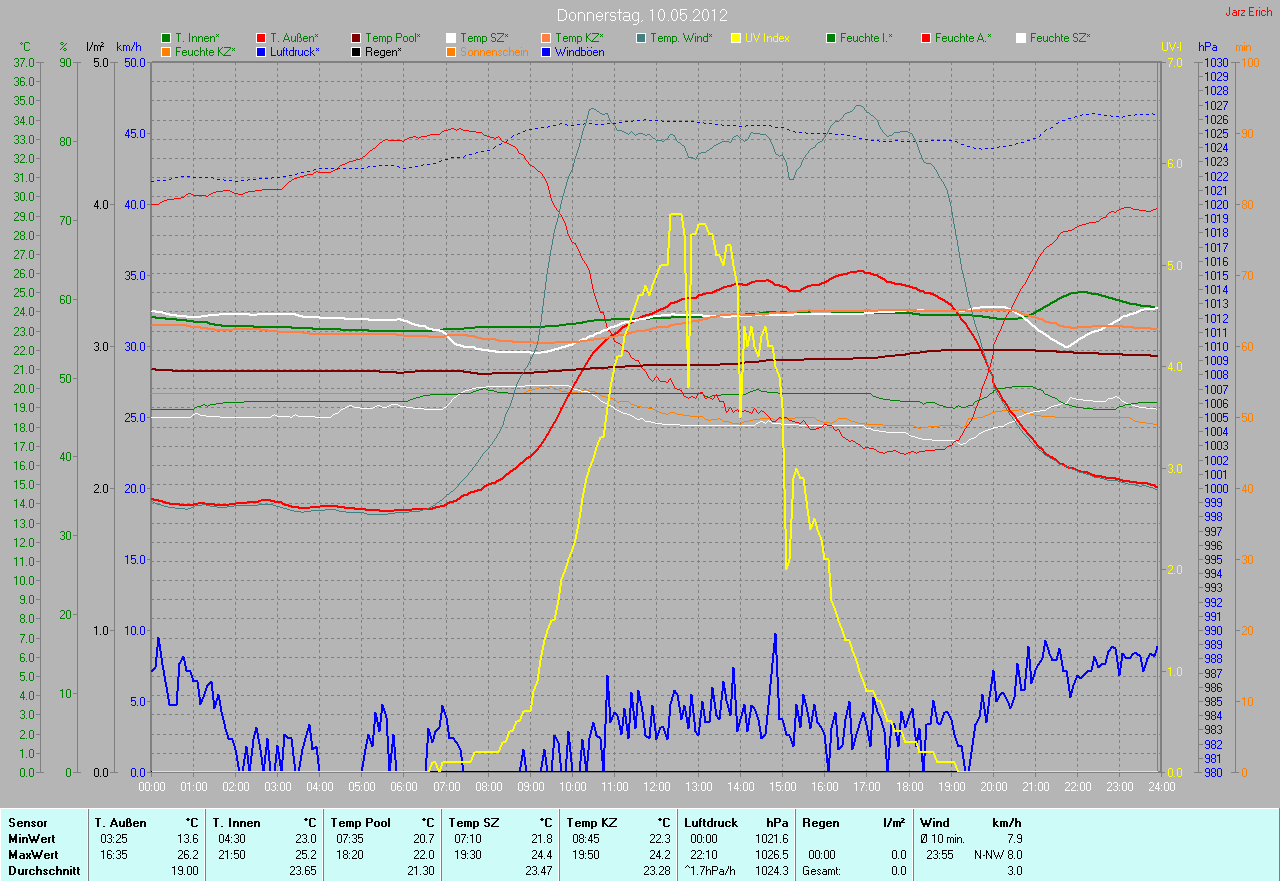Click the 'Wind' table column header
This screenshot has height=881, width=1280.
(935, 823)
